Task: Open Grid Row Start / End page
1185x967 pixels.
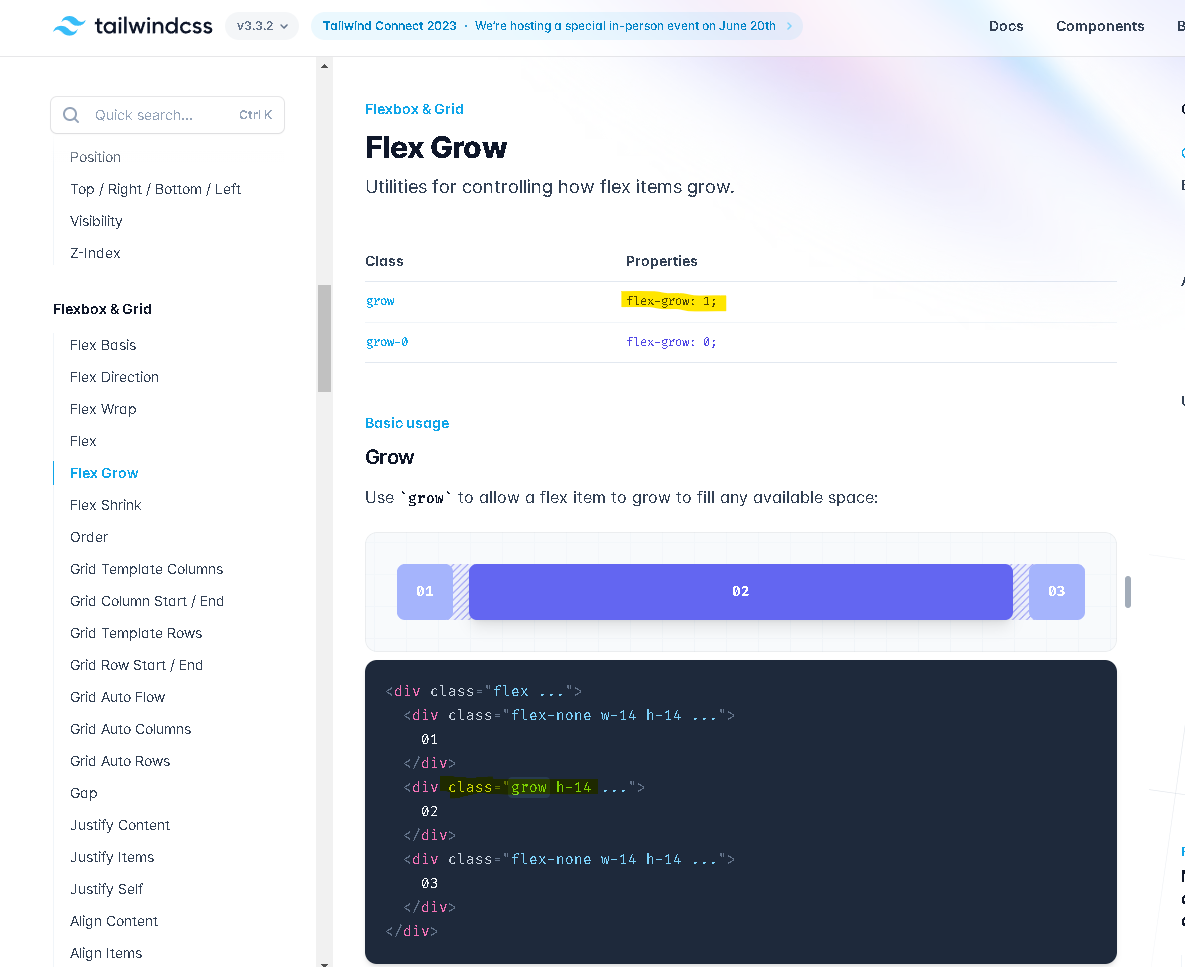Action: (x=136, y=665)
